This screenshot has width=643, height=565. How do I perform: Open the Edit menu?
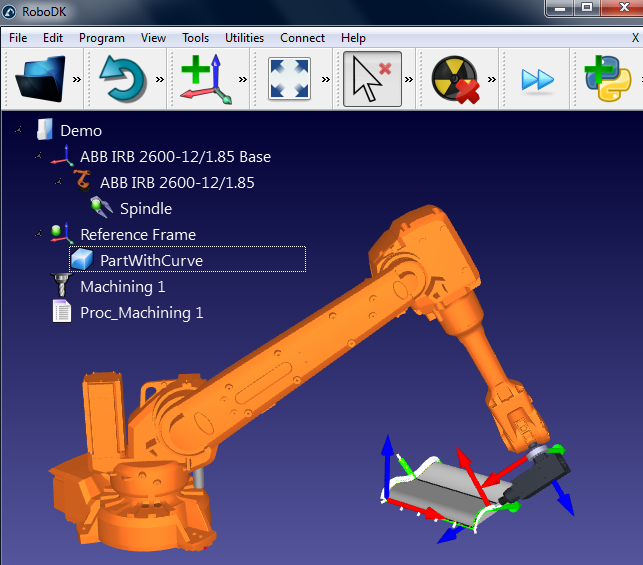coord(53,38)
